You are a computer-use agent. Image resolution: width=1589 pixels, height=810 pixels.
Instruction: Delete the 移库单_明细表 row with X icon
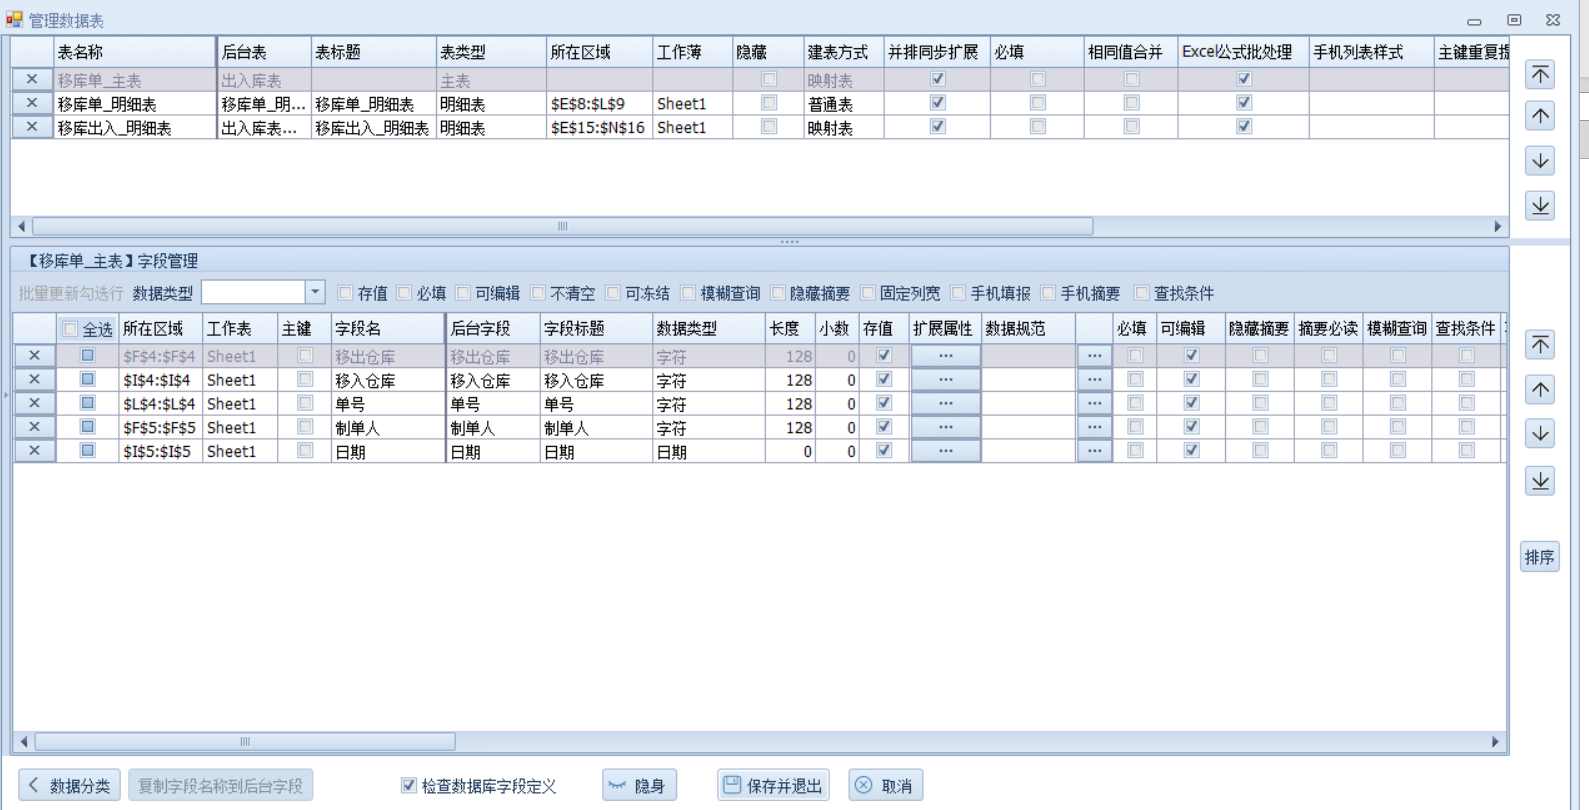coord(32,103)
